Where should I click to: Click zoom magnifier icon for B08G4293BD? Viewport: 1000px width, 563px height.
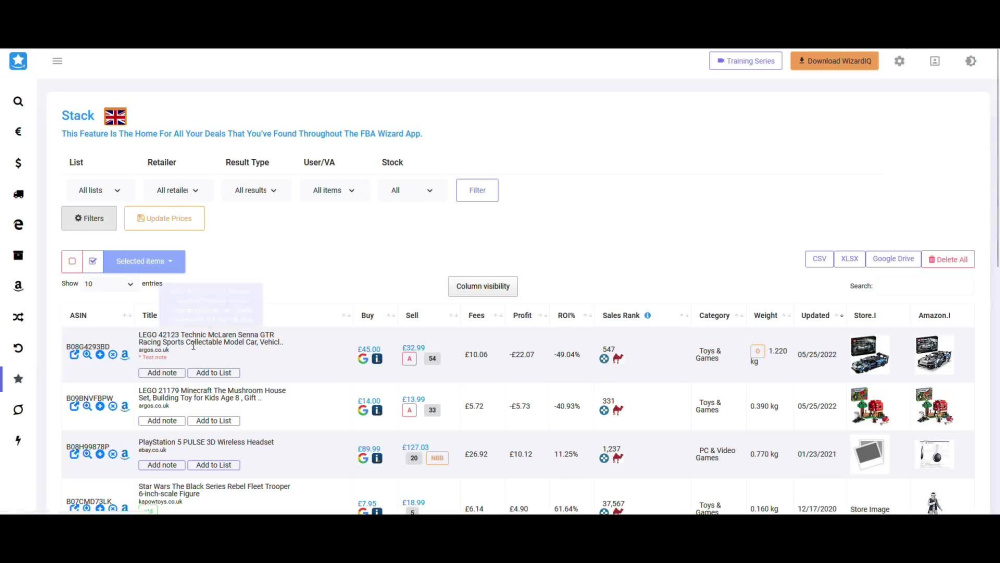tap(87, 355)
